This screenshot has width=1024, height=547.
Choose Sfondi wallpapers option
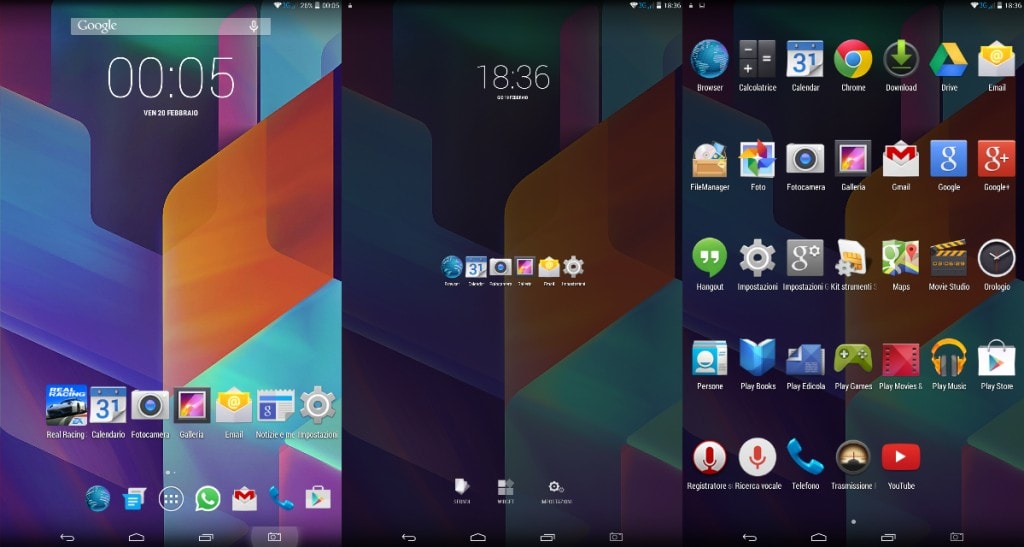pyautogui.click(x=462, y=492)
